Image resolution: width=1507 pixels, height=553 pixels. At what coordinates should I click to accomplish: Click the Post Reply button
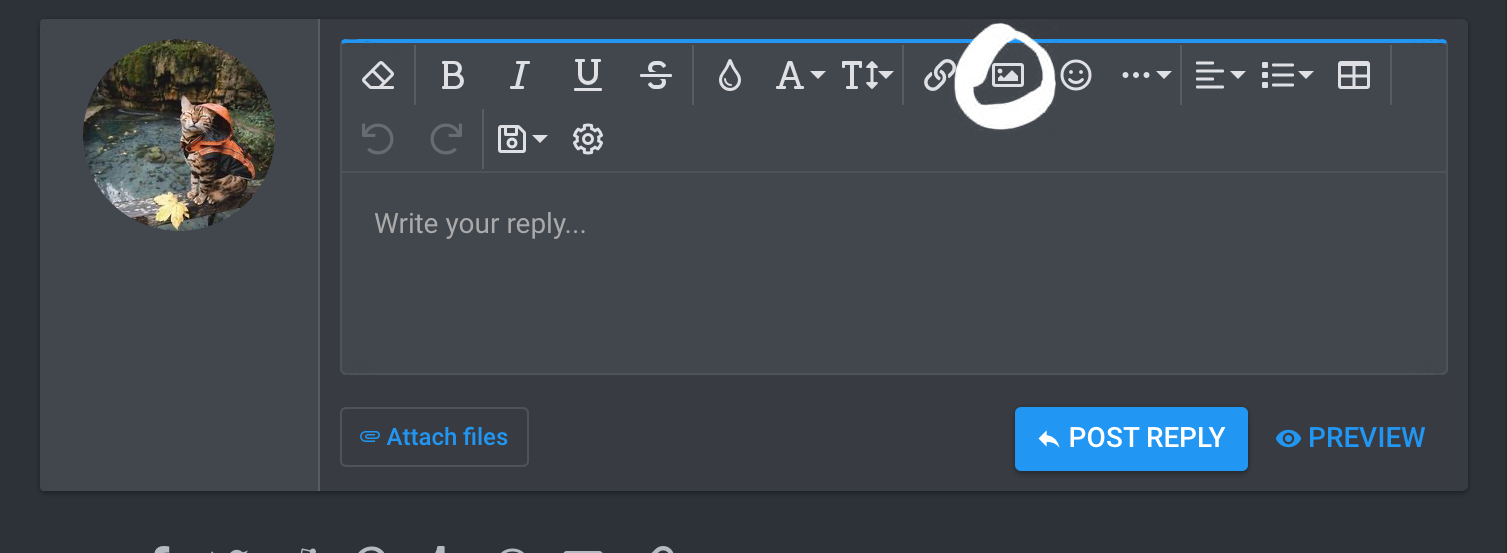[x=1131, y=438]
